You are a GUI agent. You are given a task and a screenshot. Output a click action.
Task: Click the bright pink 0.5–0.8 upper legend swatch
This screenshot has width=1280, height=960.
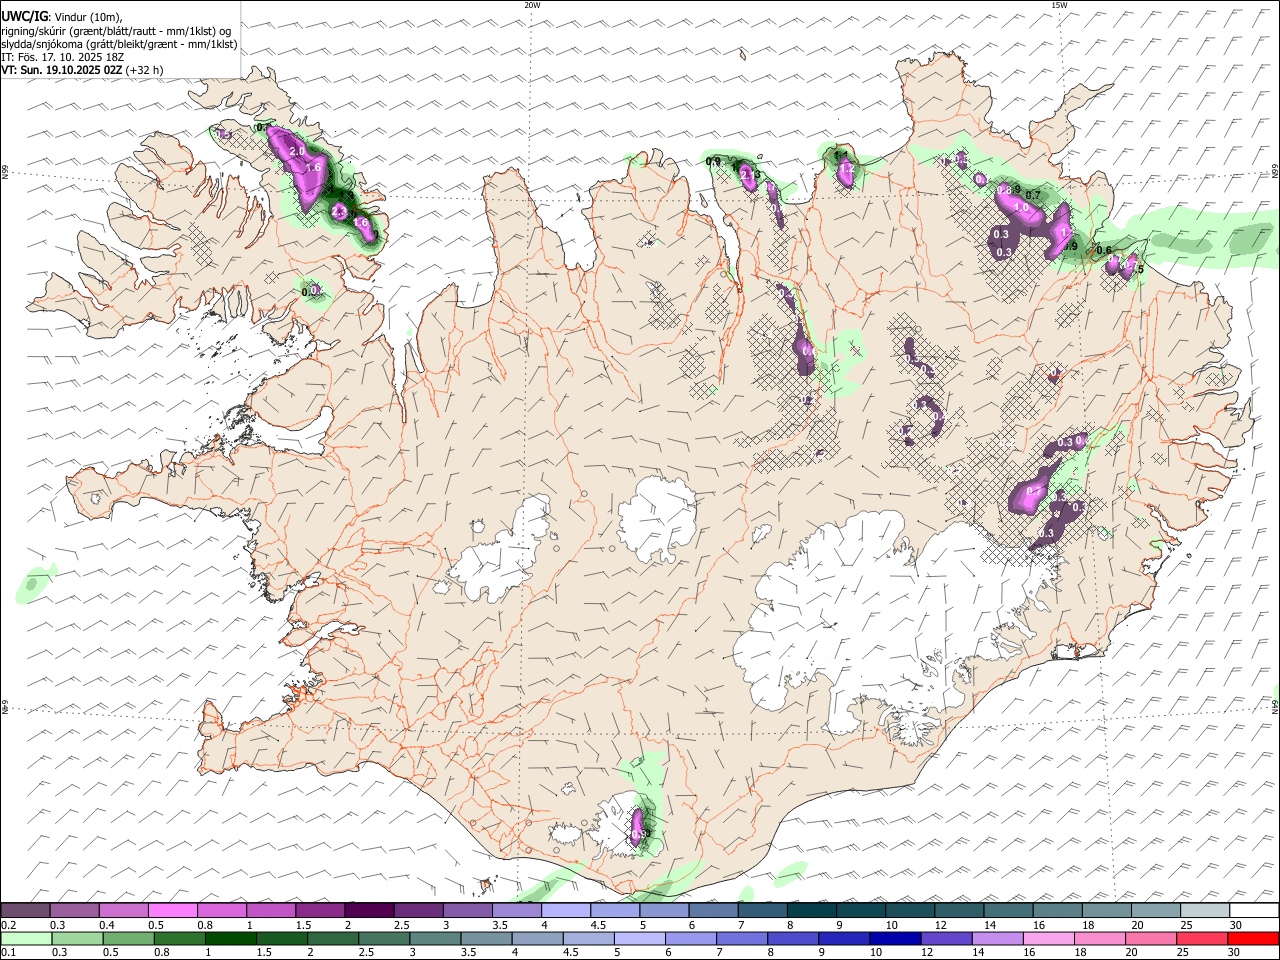click(173, 910)
